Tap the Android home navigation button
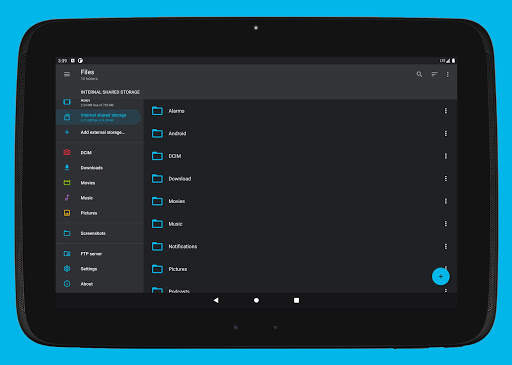This screenshot has width=512, height=365. coord(256,300)
